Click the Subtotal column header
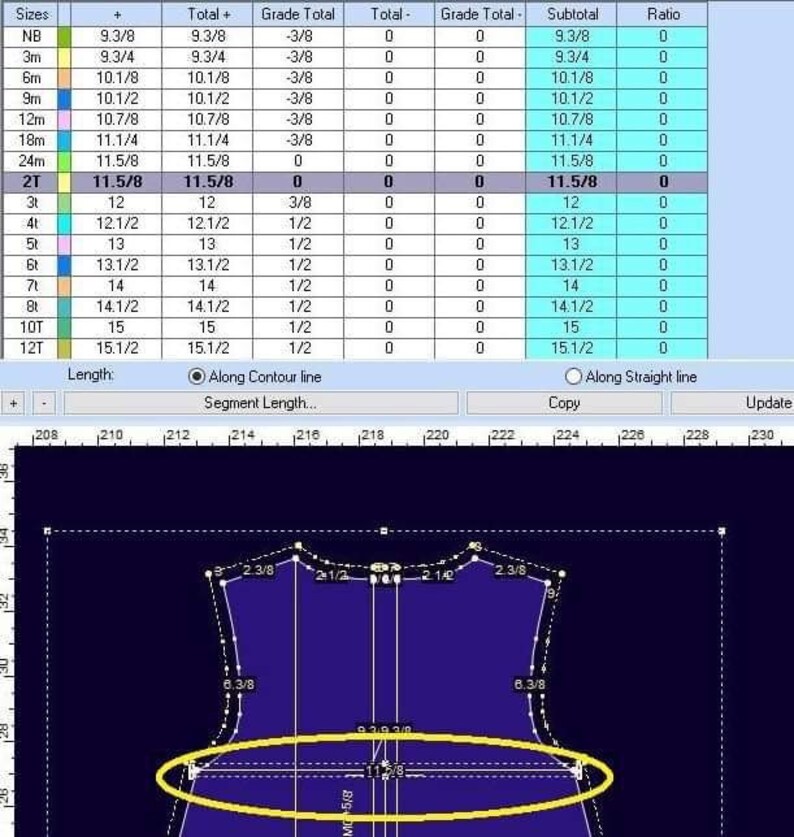This screenshot has width=794, height=837. coord(571,14)
